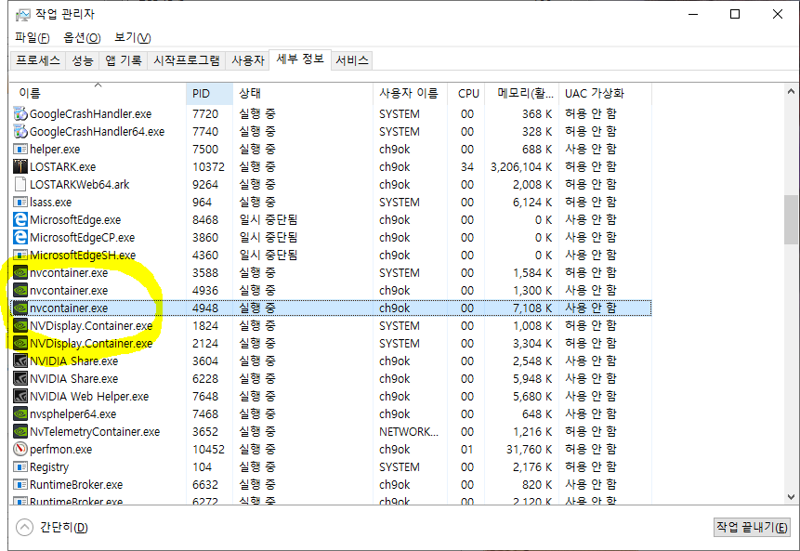Select the helper.exe process name
800x551 pixels.
tap(55, 149)
